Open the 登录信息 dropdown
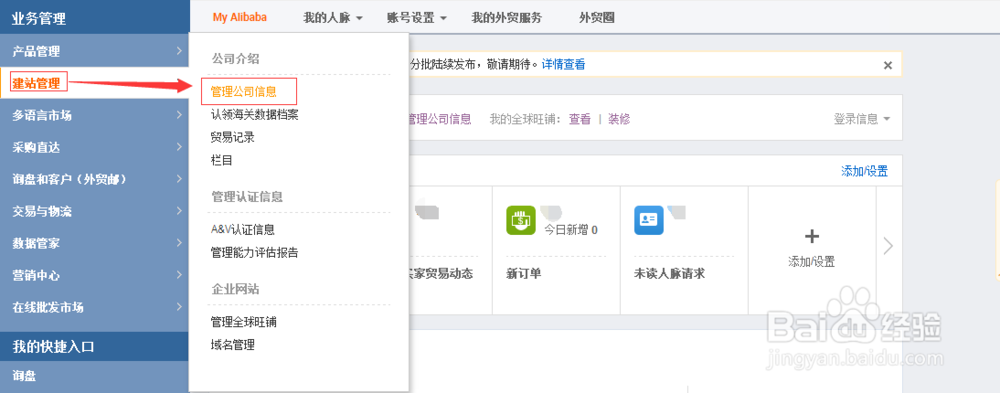 point(861,119)
